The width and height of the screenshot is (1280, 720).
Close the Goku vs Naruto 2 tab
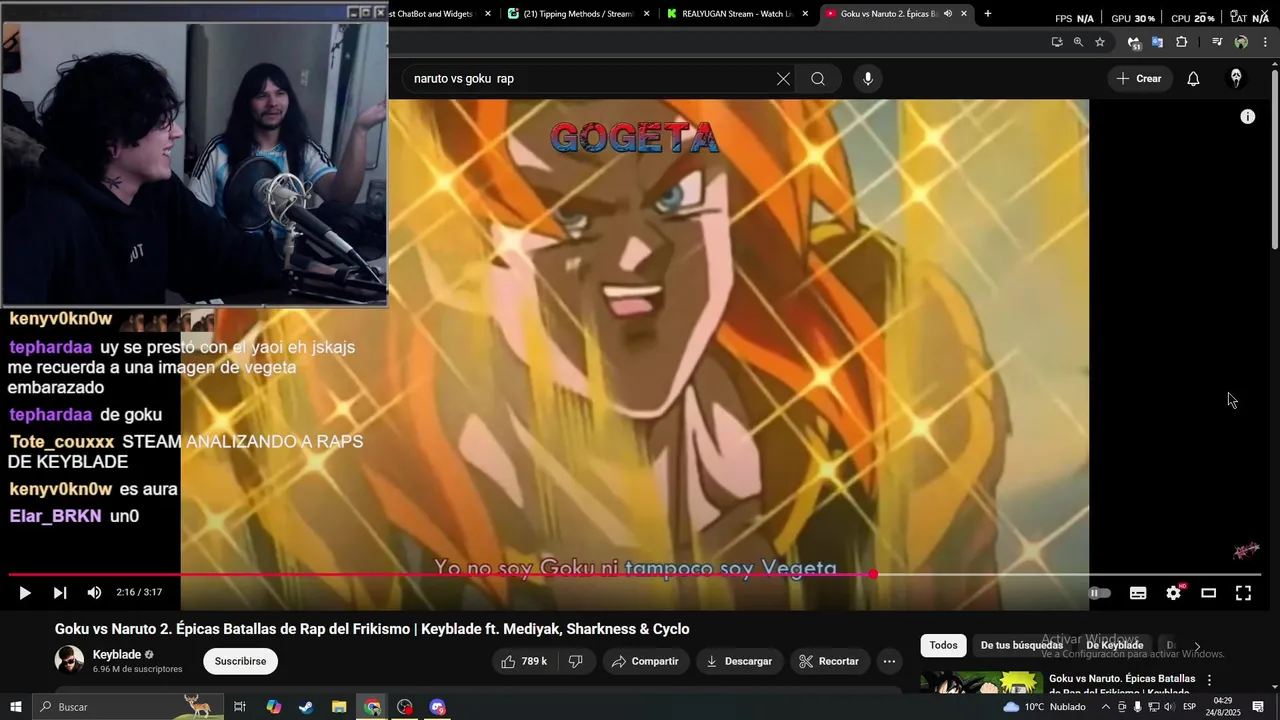click(964, 14)
